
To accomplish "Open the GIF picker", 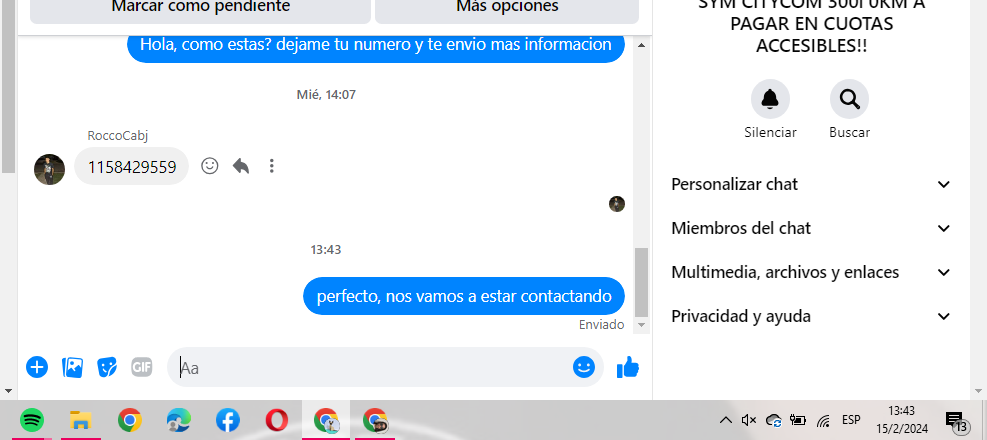I will click(x=142, y=366).
